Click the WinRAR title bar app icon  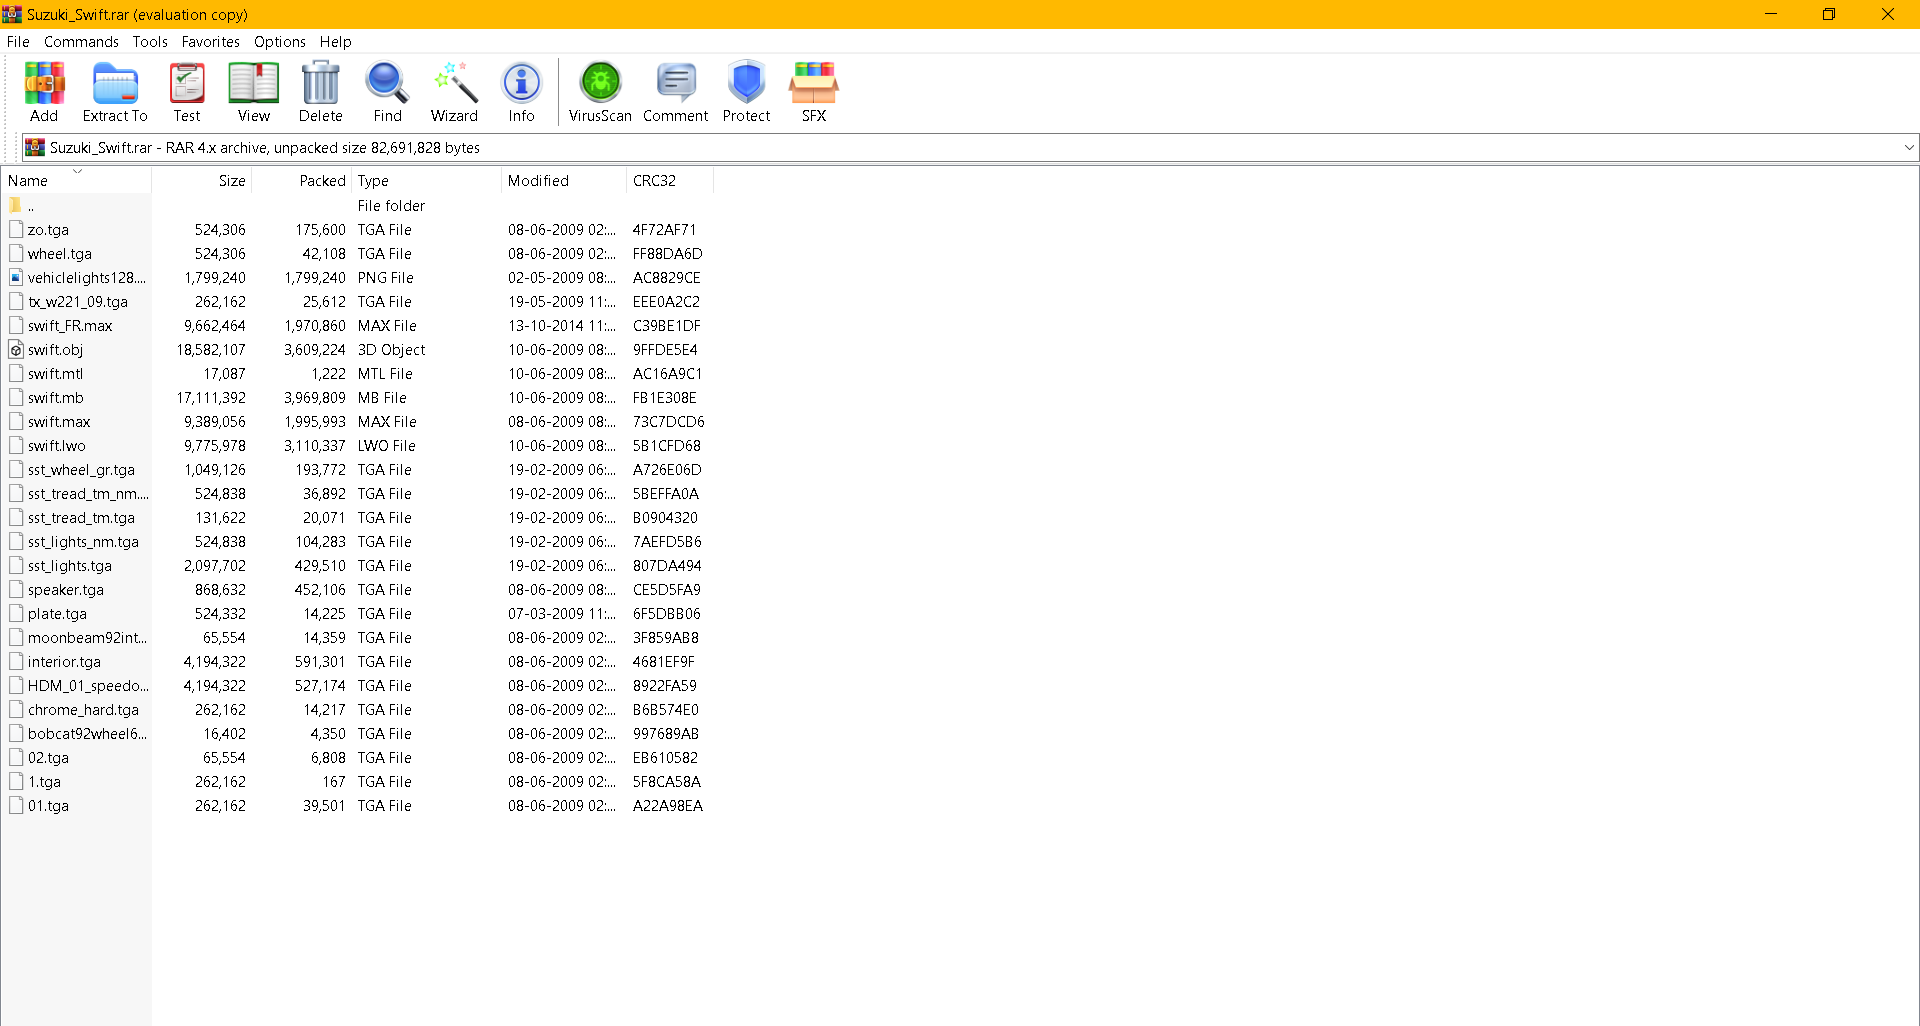[x=12, y=14]
